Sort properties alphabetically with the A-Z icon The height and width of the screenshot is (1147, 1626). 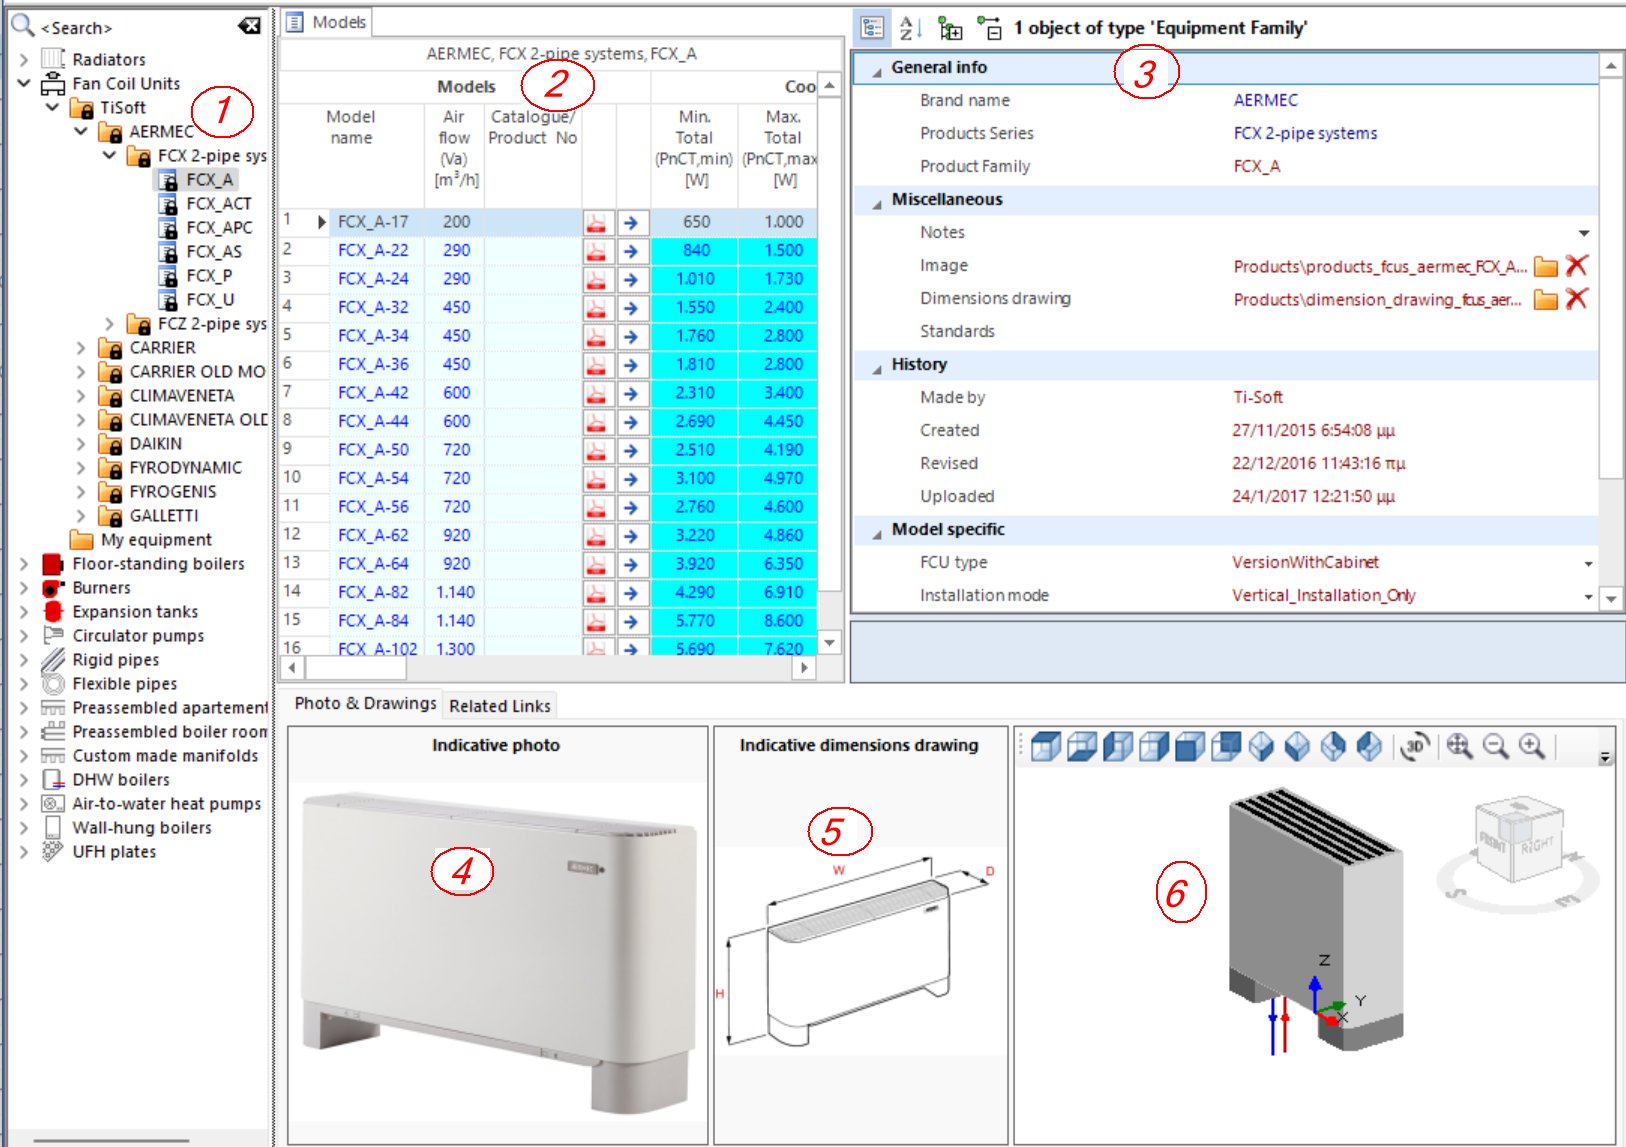pyautogui.click(x=907, y=30)
